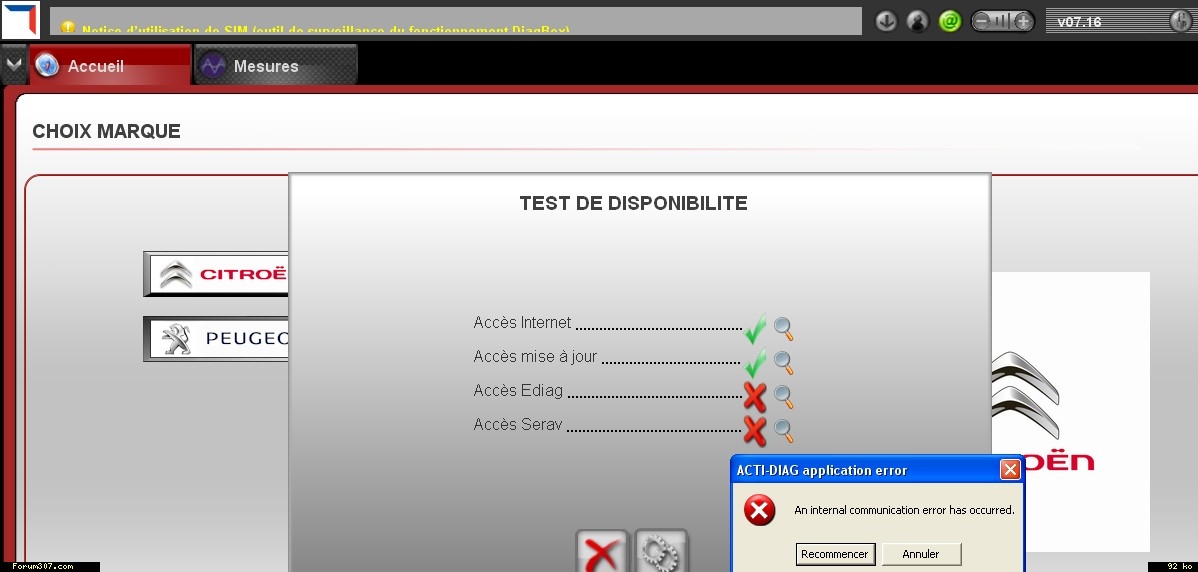Open magnifier details for Accès mise à jour
Viewport: 1198px width, 572px height.
[x=783, y=363]
